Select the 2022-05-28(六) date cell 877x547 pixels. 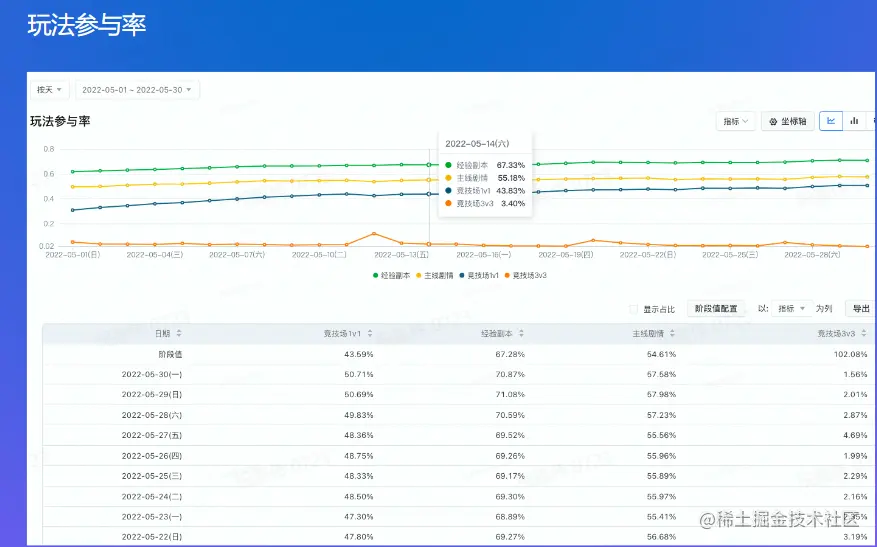click(x=152, y=415)
